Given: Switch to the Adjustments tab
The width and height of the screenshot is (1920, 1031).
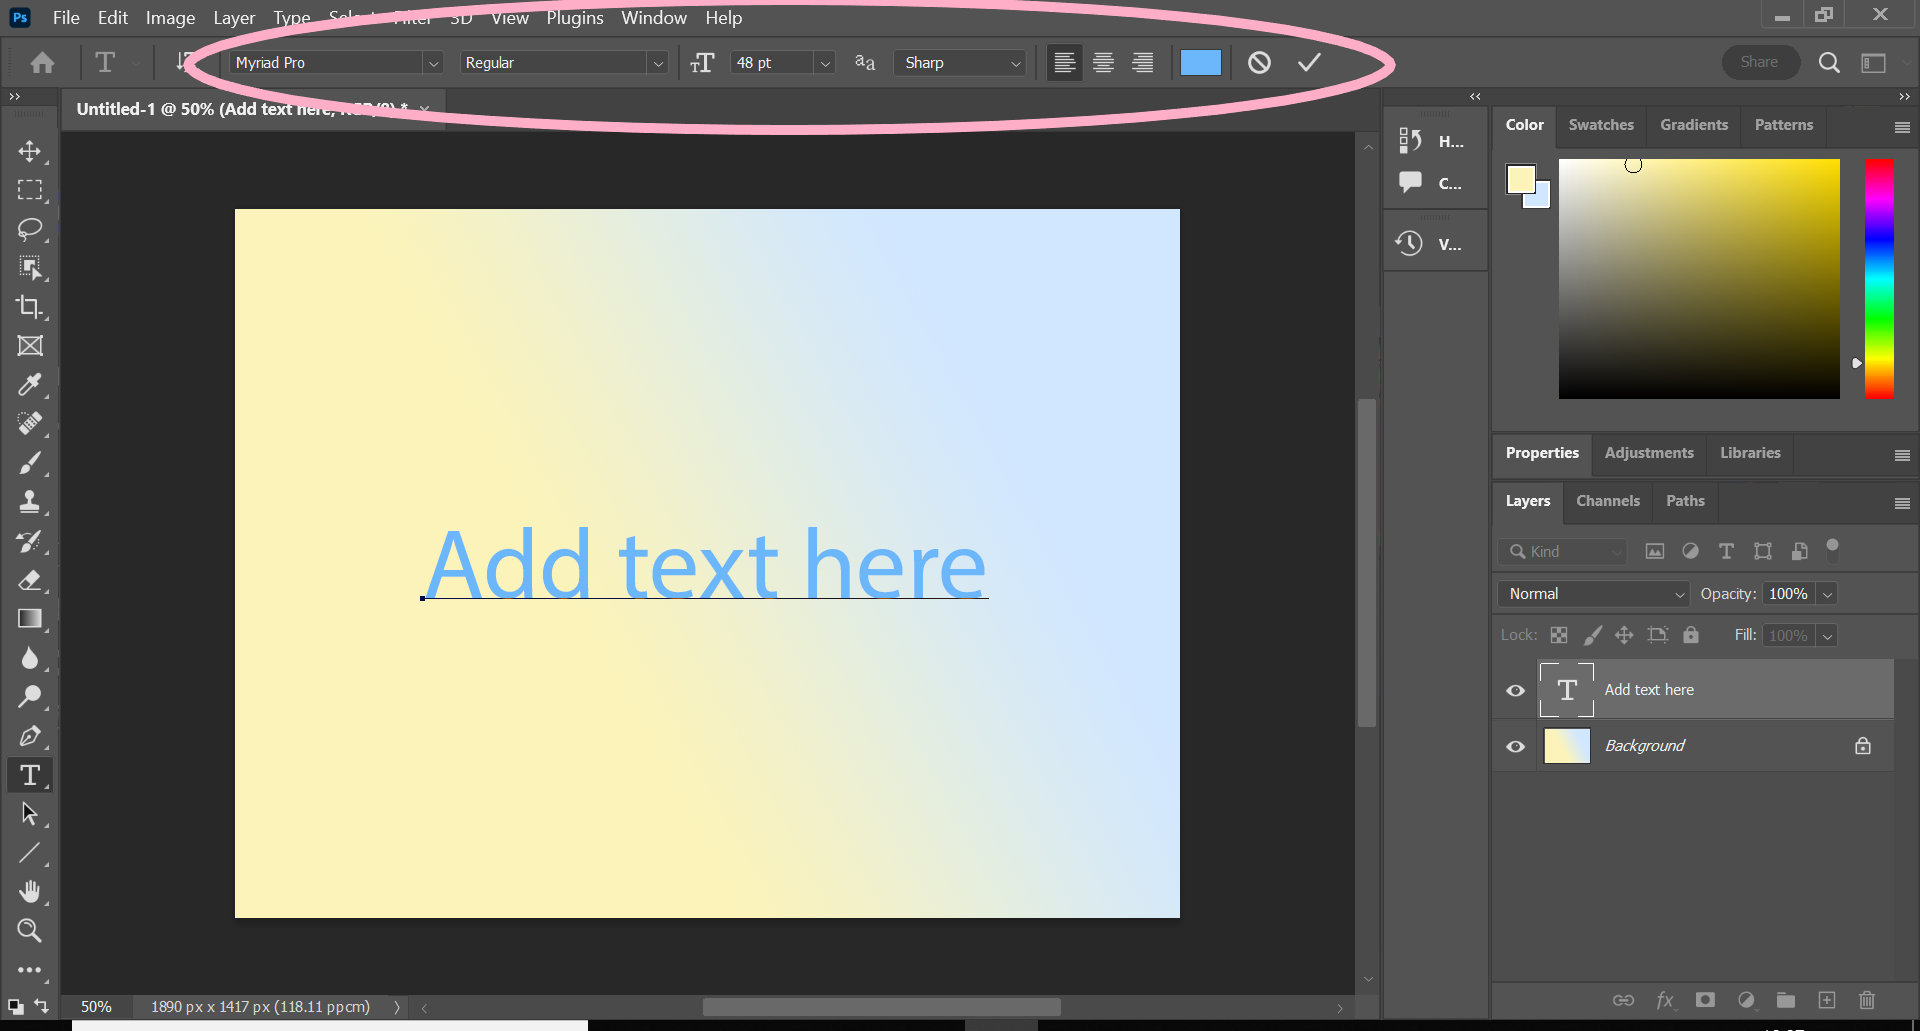Looking at the screenshot, I should coord(1649,453).
